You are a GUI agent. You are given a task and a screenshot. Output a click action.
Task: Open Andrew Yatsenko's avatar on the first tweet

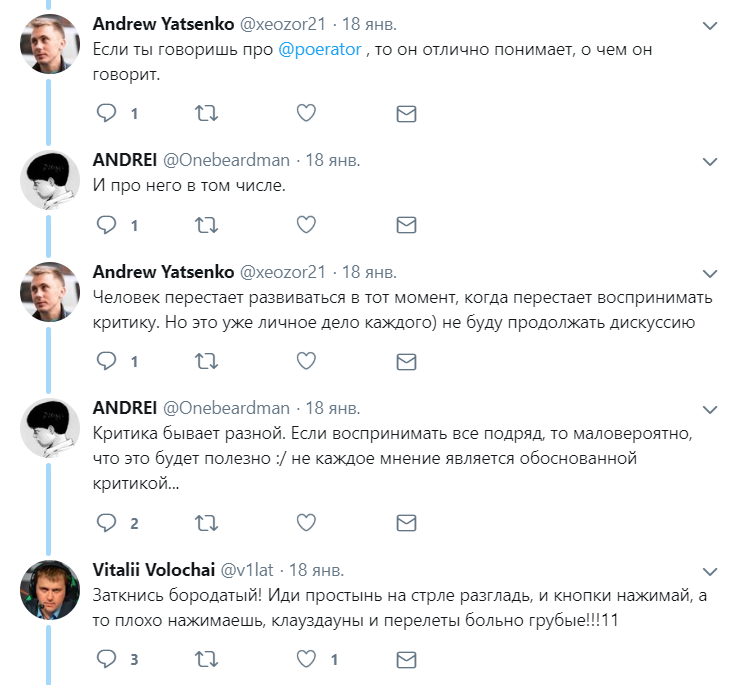[50, 44]
